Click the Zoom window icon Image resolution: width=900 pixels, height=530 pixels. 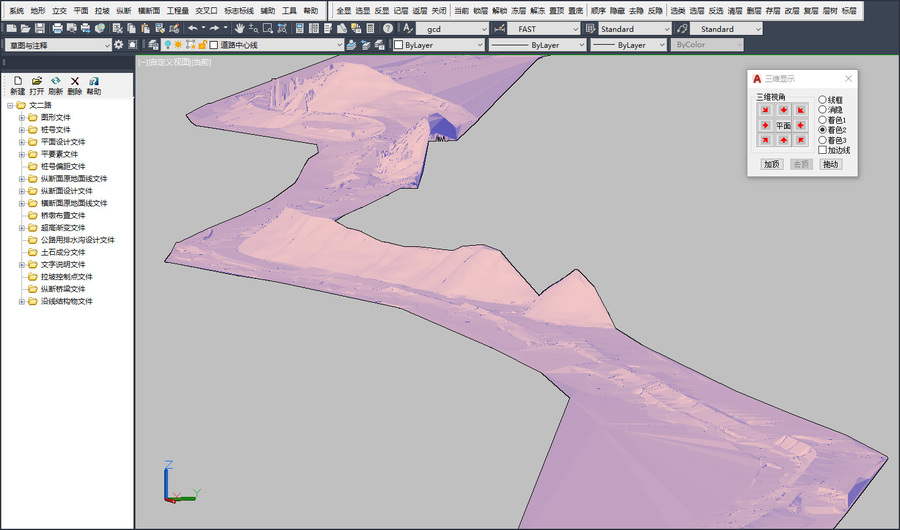pos(267,28)
